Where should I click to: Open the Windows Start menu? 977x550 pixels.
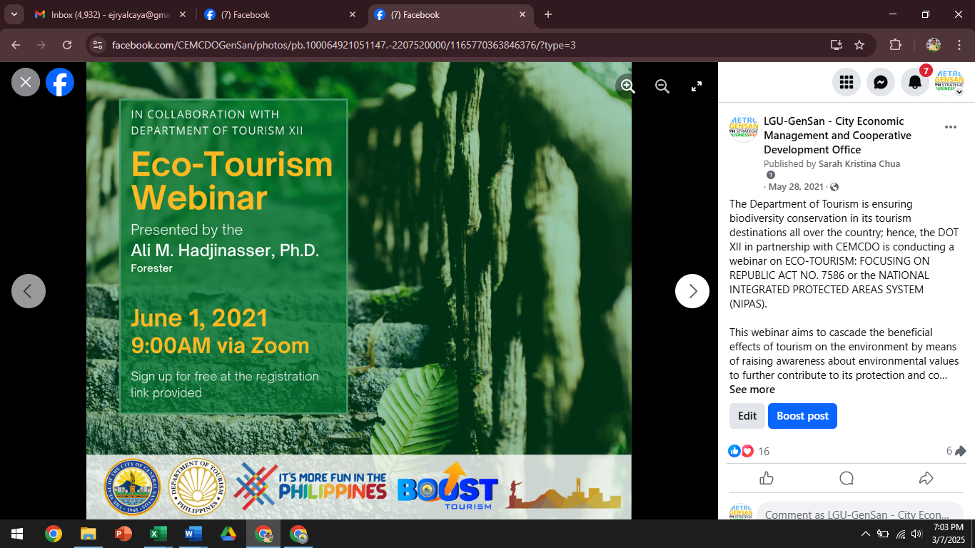click(17, 534)
